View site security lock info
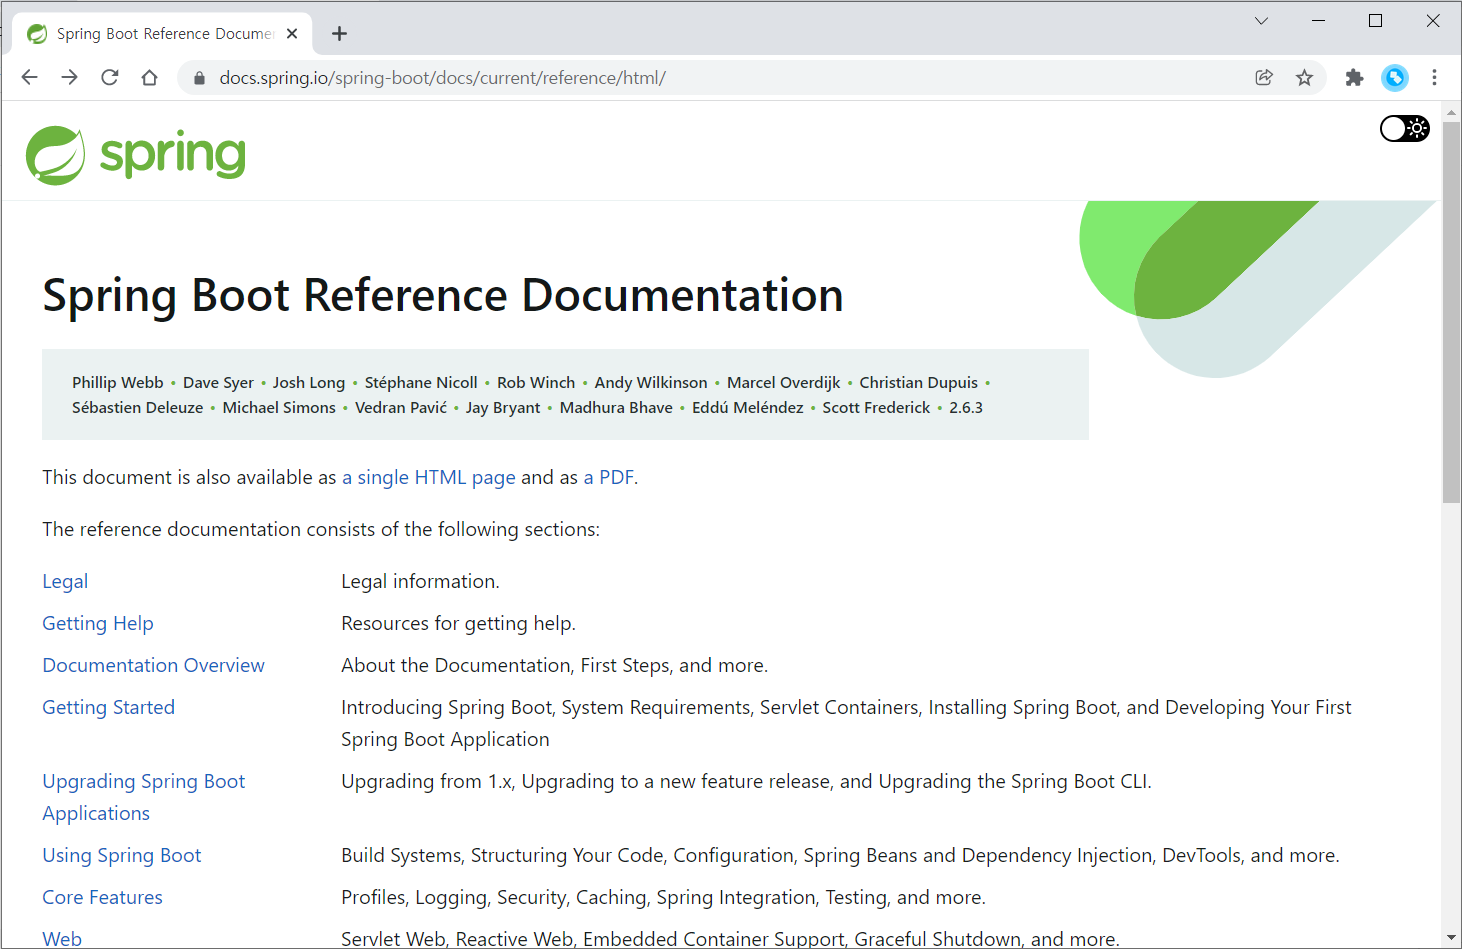Viewport: 1462px width, 949px height. click(x=199, y=78)
